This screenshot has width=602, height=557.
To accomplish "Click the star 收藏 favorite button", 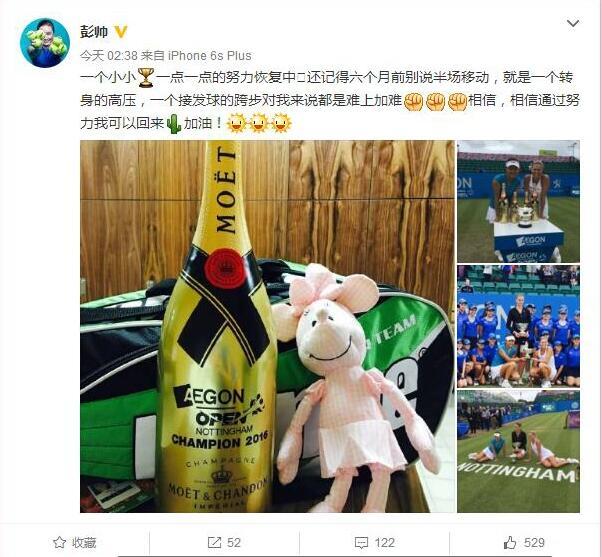I will click(75, 542).
